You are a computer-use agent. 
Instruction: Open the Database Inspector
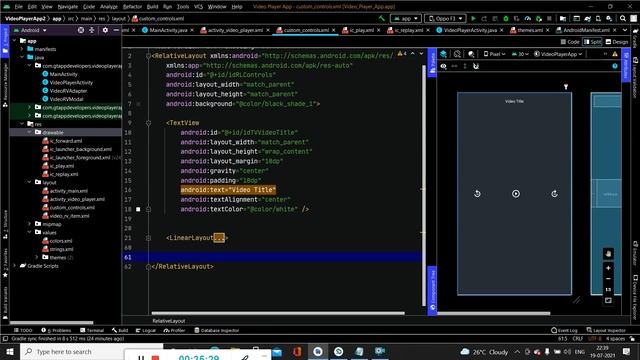[x=217, y=330]
